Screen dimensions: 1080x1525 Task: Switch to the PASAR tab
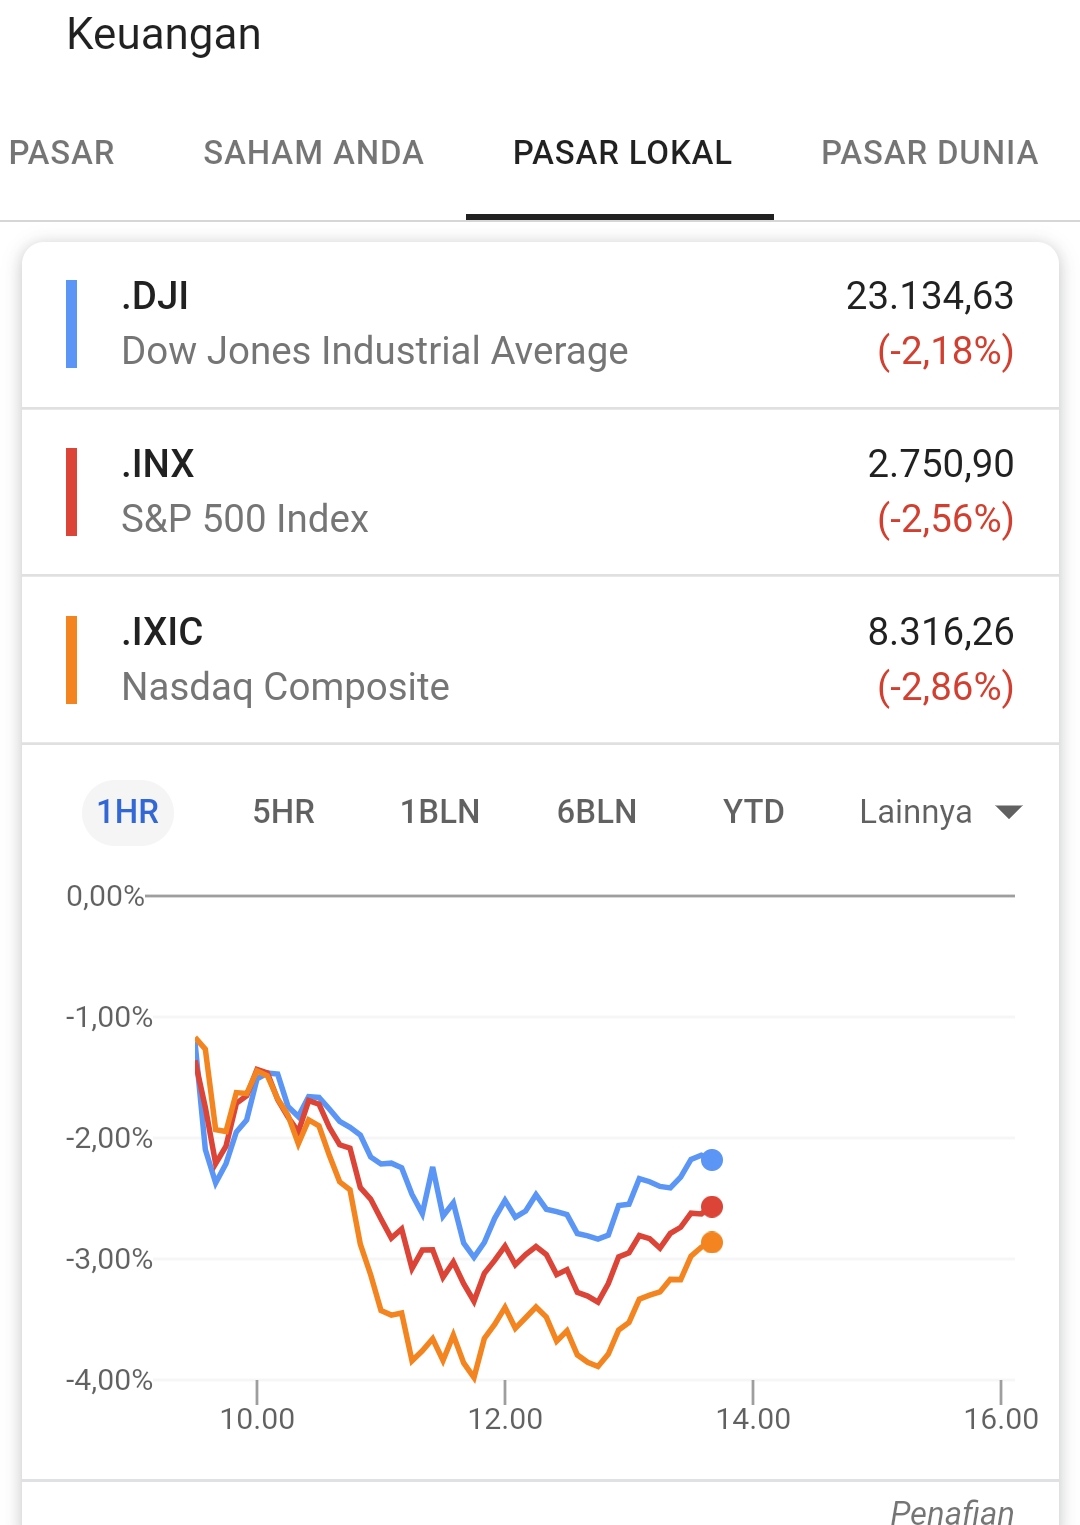[62, 153]
